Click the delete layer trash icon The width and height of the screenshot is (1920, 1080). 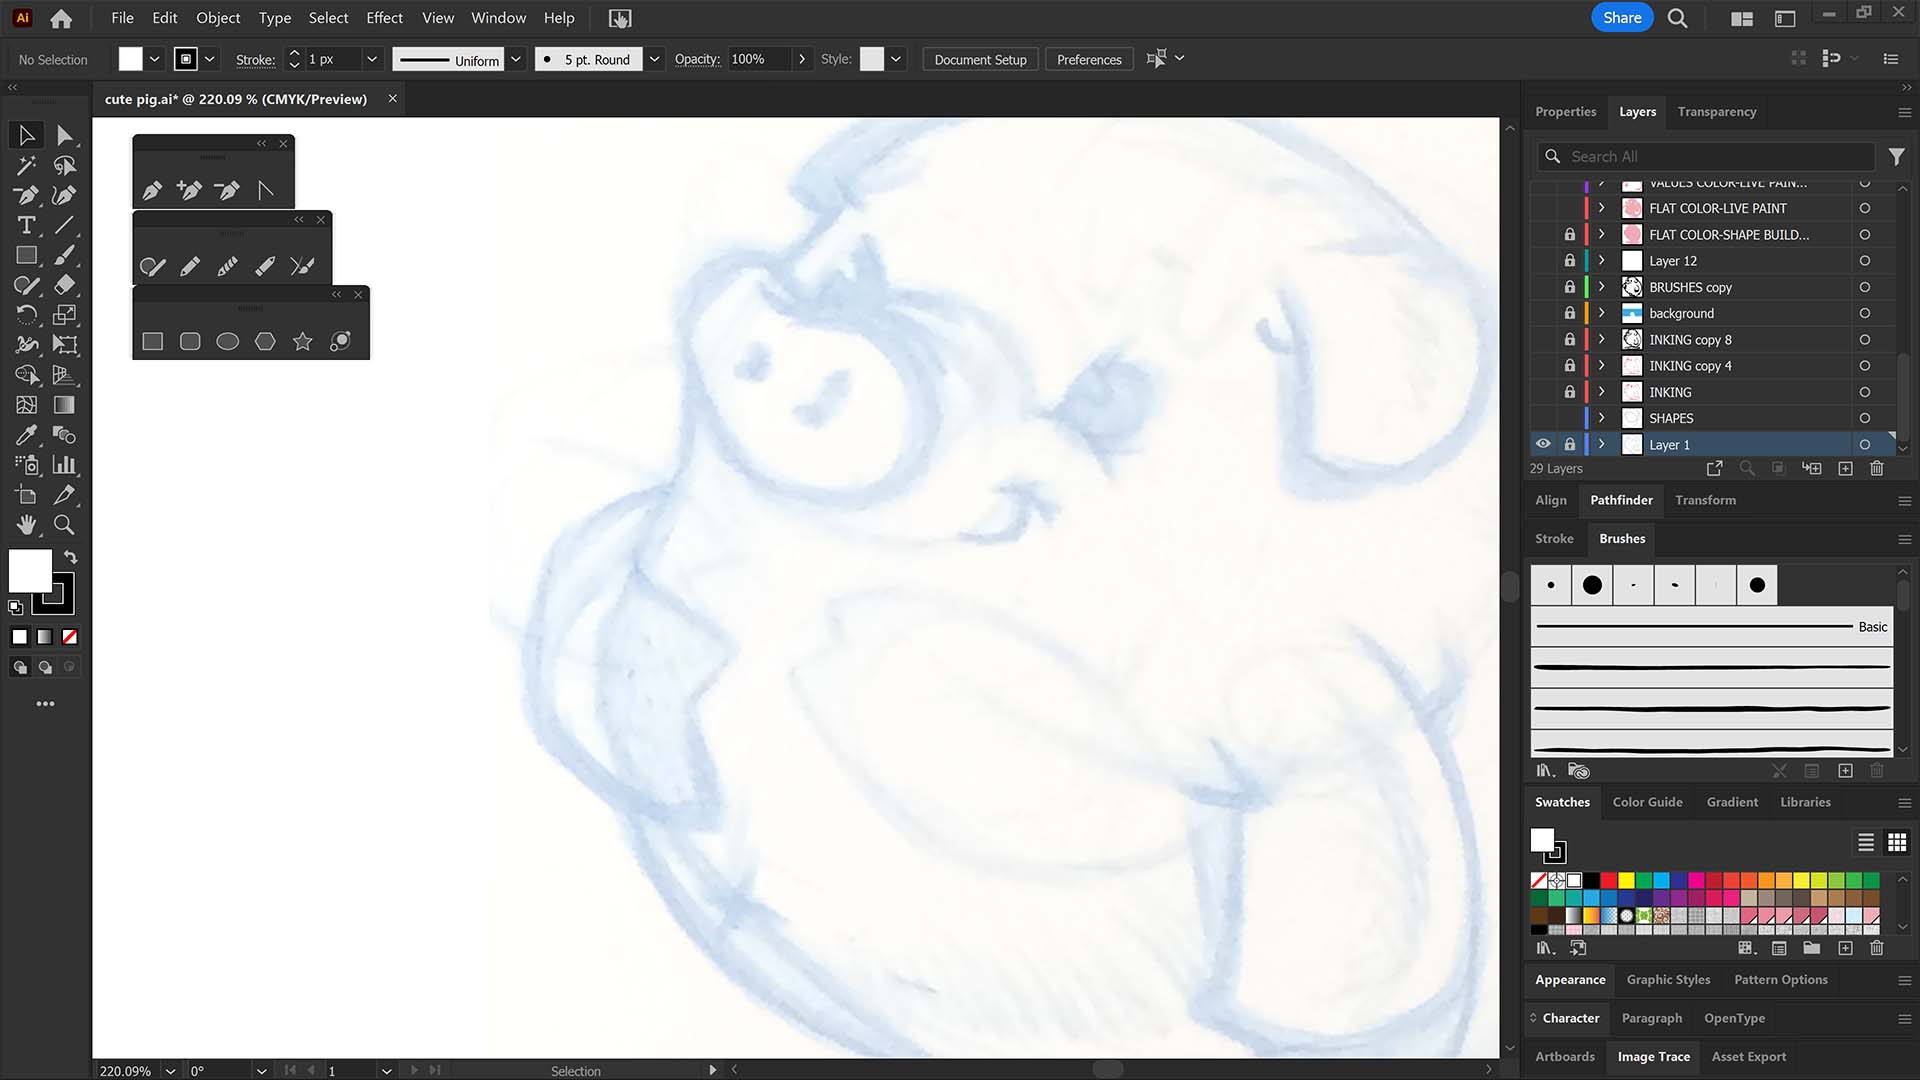[1877, 468]
